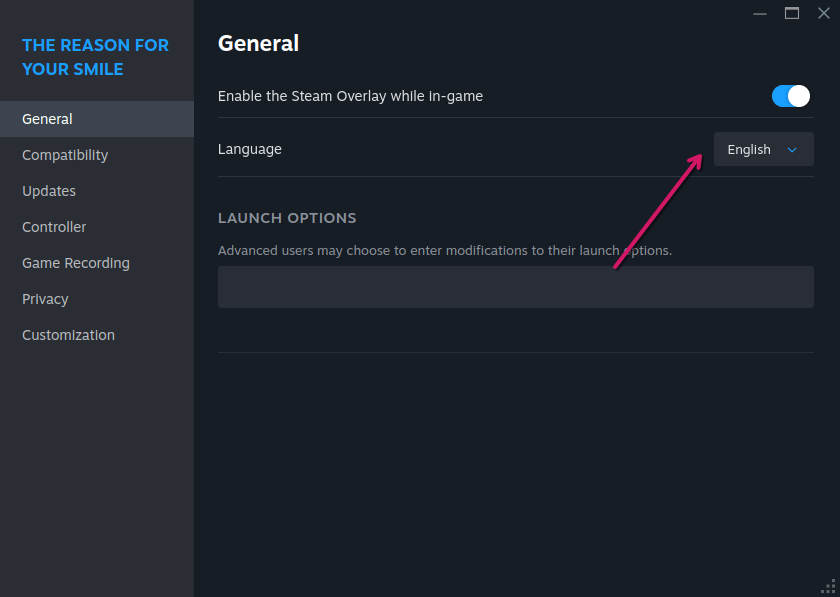
Task: Click the LAUNCH OPTIONS section heading
Action: 287,218
